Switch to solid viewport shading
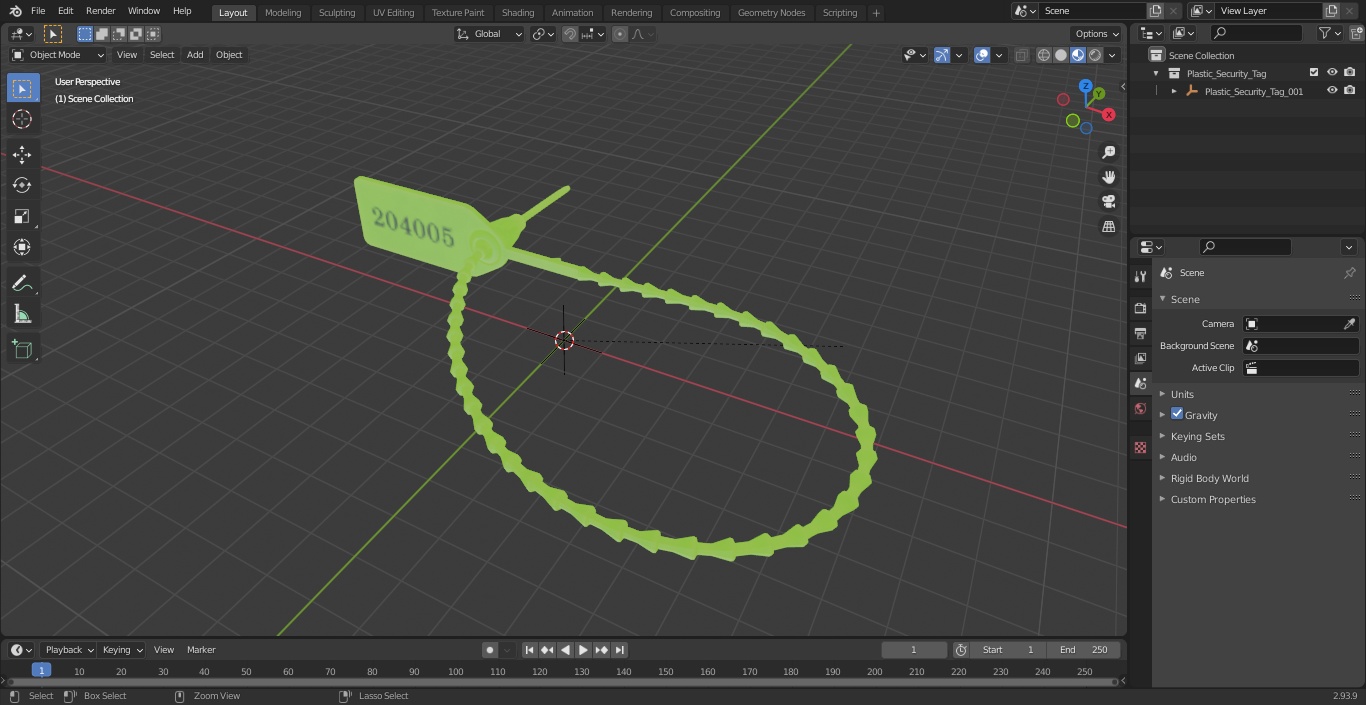Image resolution: width=1366 pixels, height=705 pixels. point(1061,55)
